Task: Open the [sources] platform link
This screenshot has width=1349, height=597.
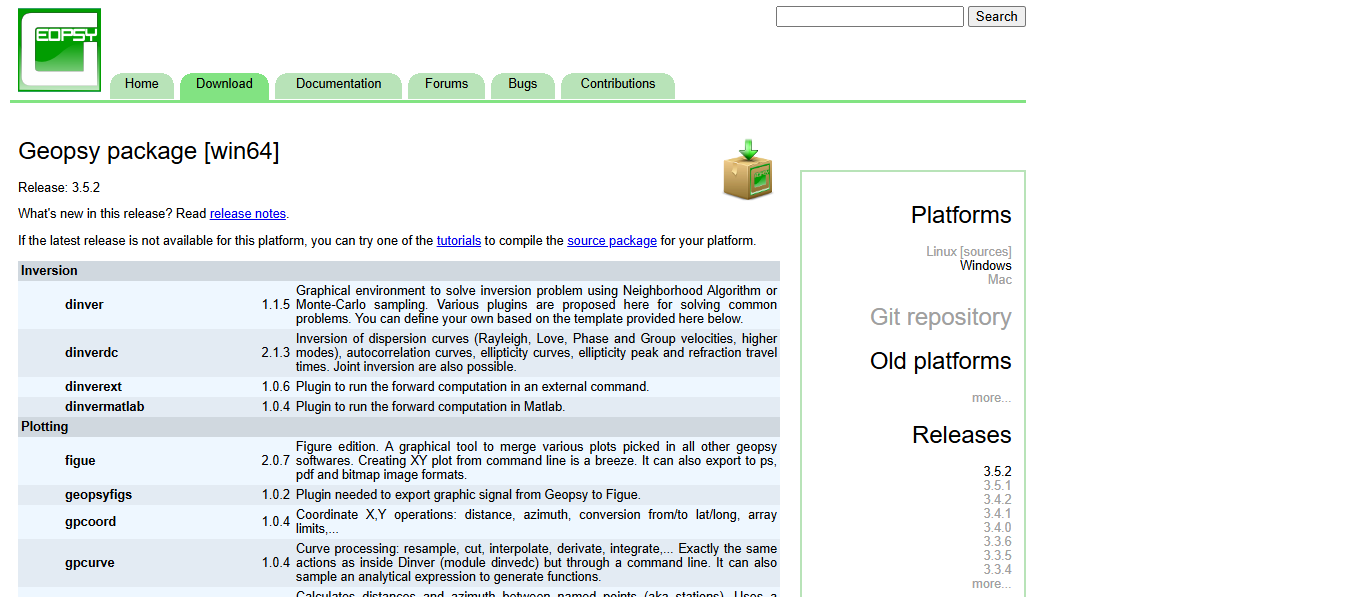Action: 986,252
